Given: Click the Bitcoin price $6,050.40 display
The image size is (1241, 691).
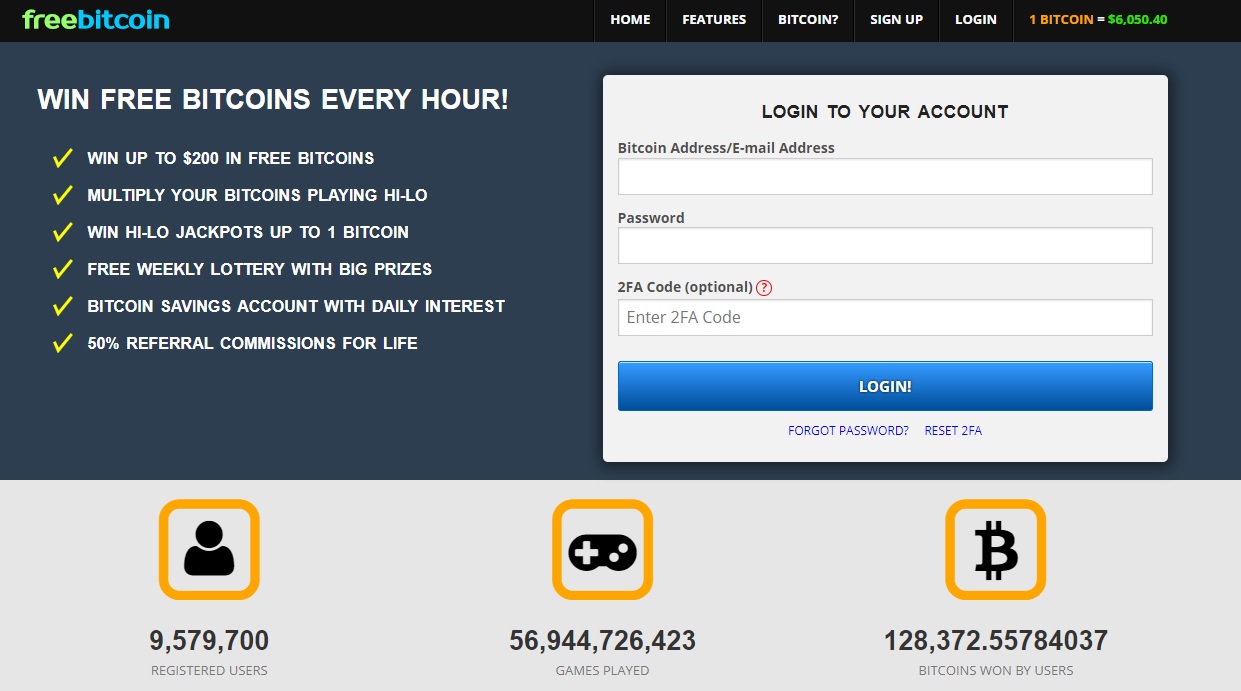Looking at the screenshot, I should [x=1137, y=20].
